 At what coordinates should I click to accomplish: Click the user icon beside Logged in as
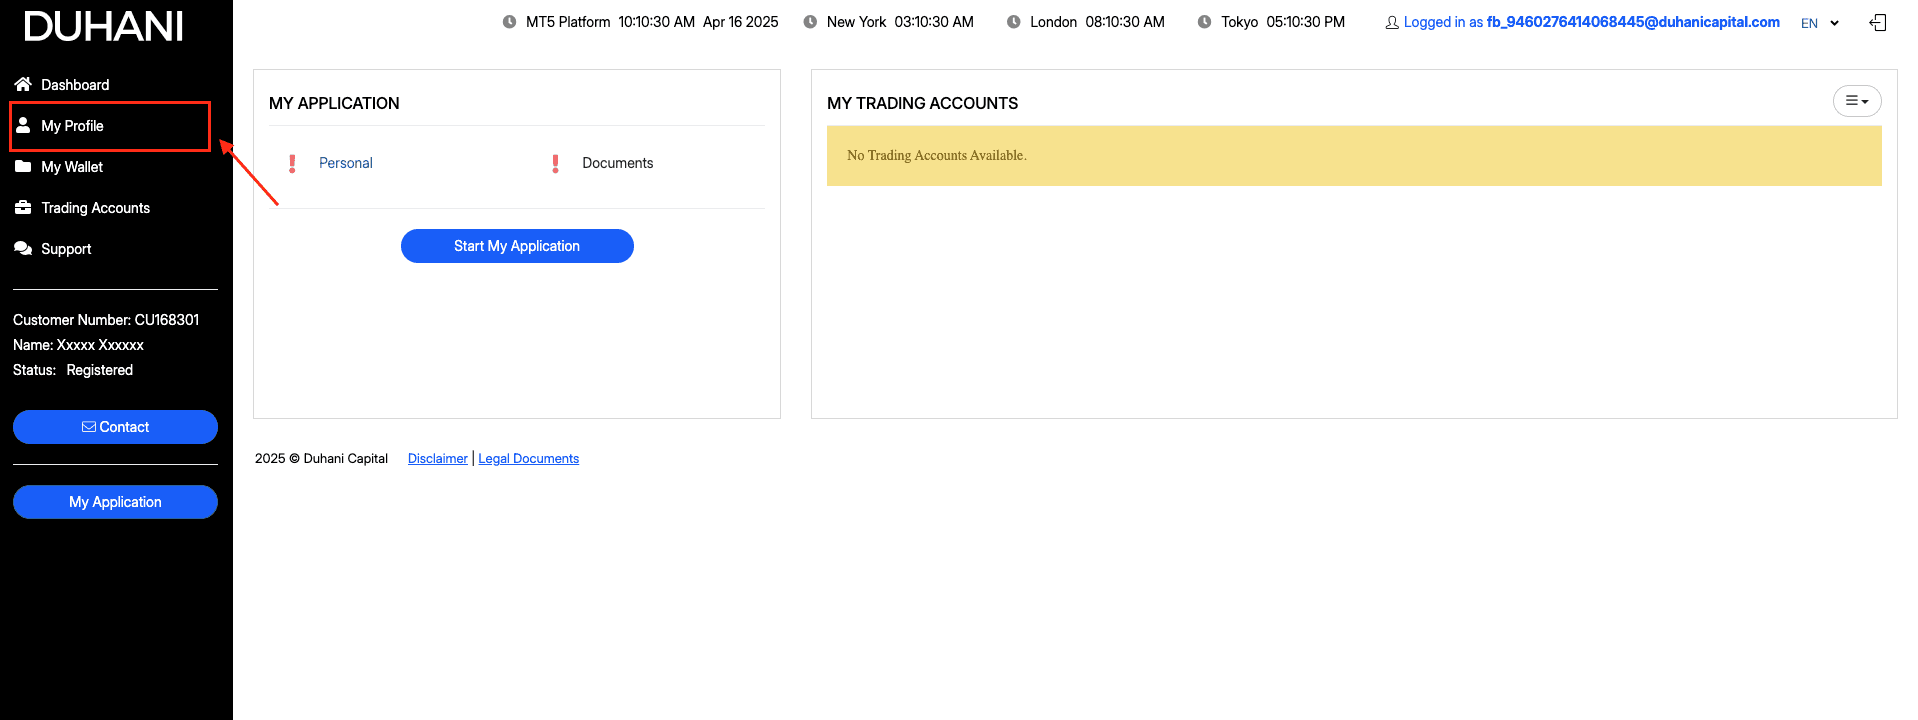click(x=1392, y=23)
